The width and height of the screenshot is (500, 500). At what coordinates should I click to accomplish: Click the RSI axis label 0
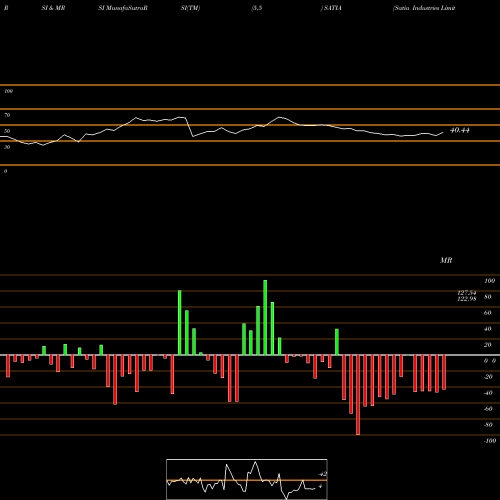pos(5,171)
